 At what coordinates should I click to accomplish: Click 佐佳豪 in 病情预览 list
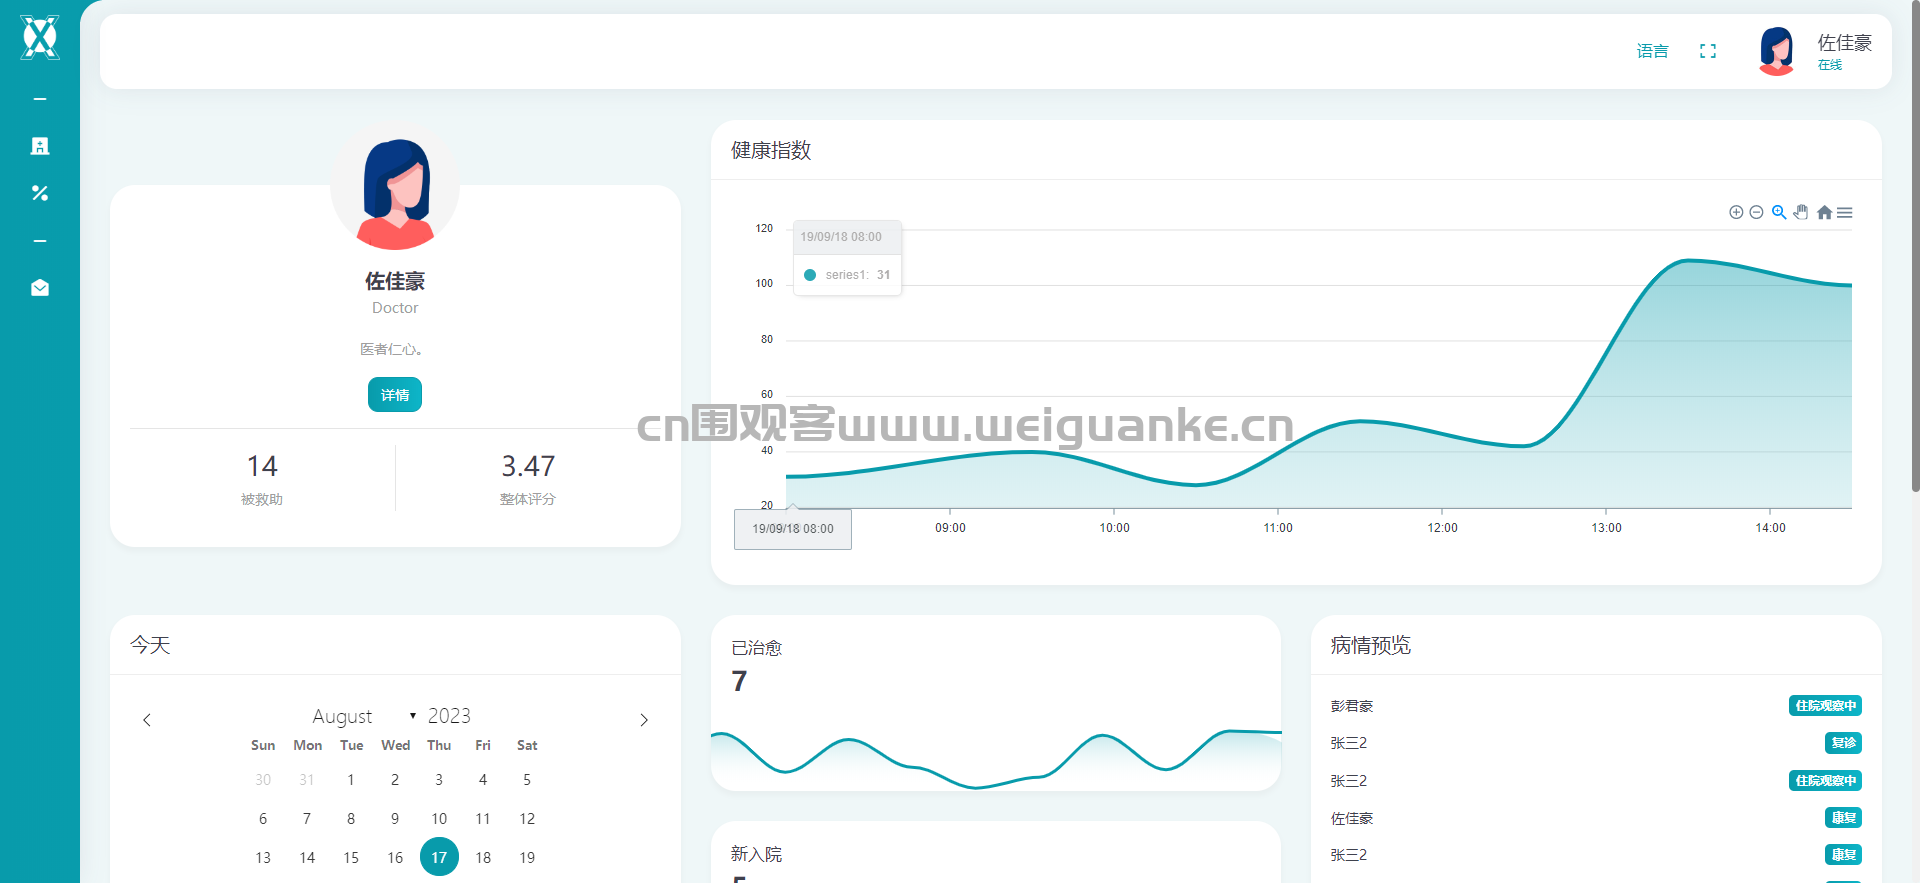click(1352, 818)
